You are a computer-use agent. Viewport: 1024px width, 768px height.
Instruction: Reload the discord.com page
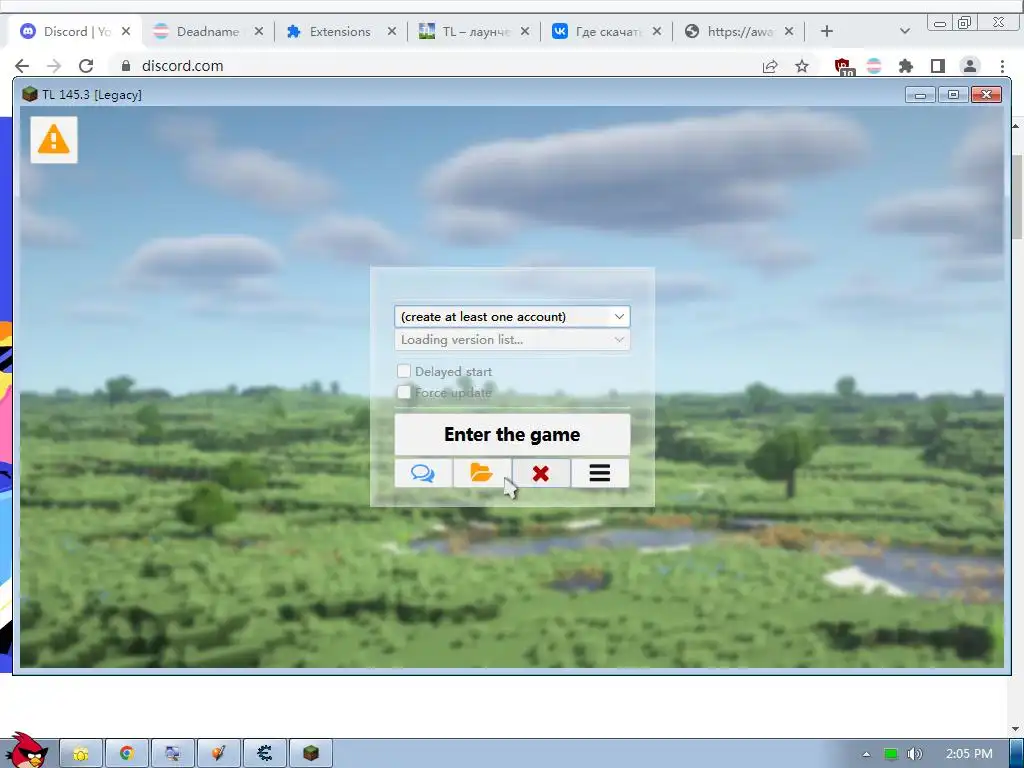[x=86, y=66]
